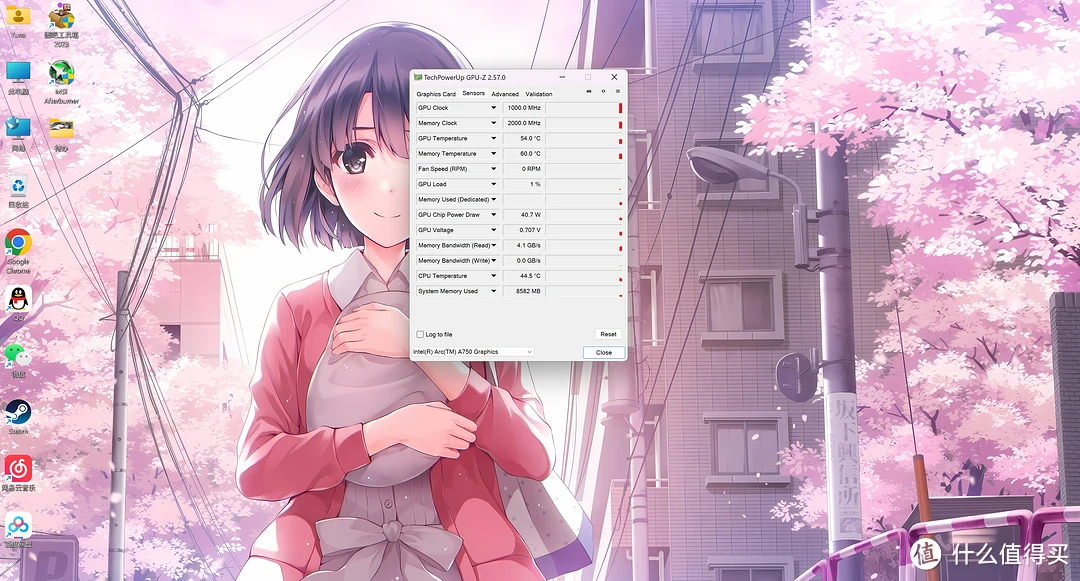
Task: Click the 2000.0 MHz Memory Clock value
Action: click(x=523, y=123)
